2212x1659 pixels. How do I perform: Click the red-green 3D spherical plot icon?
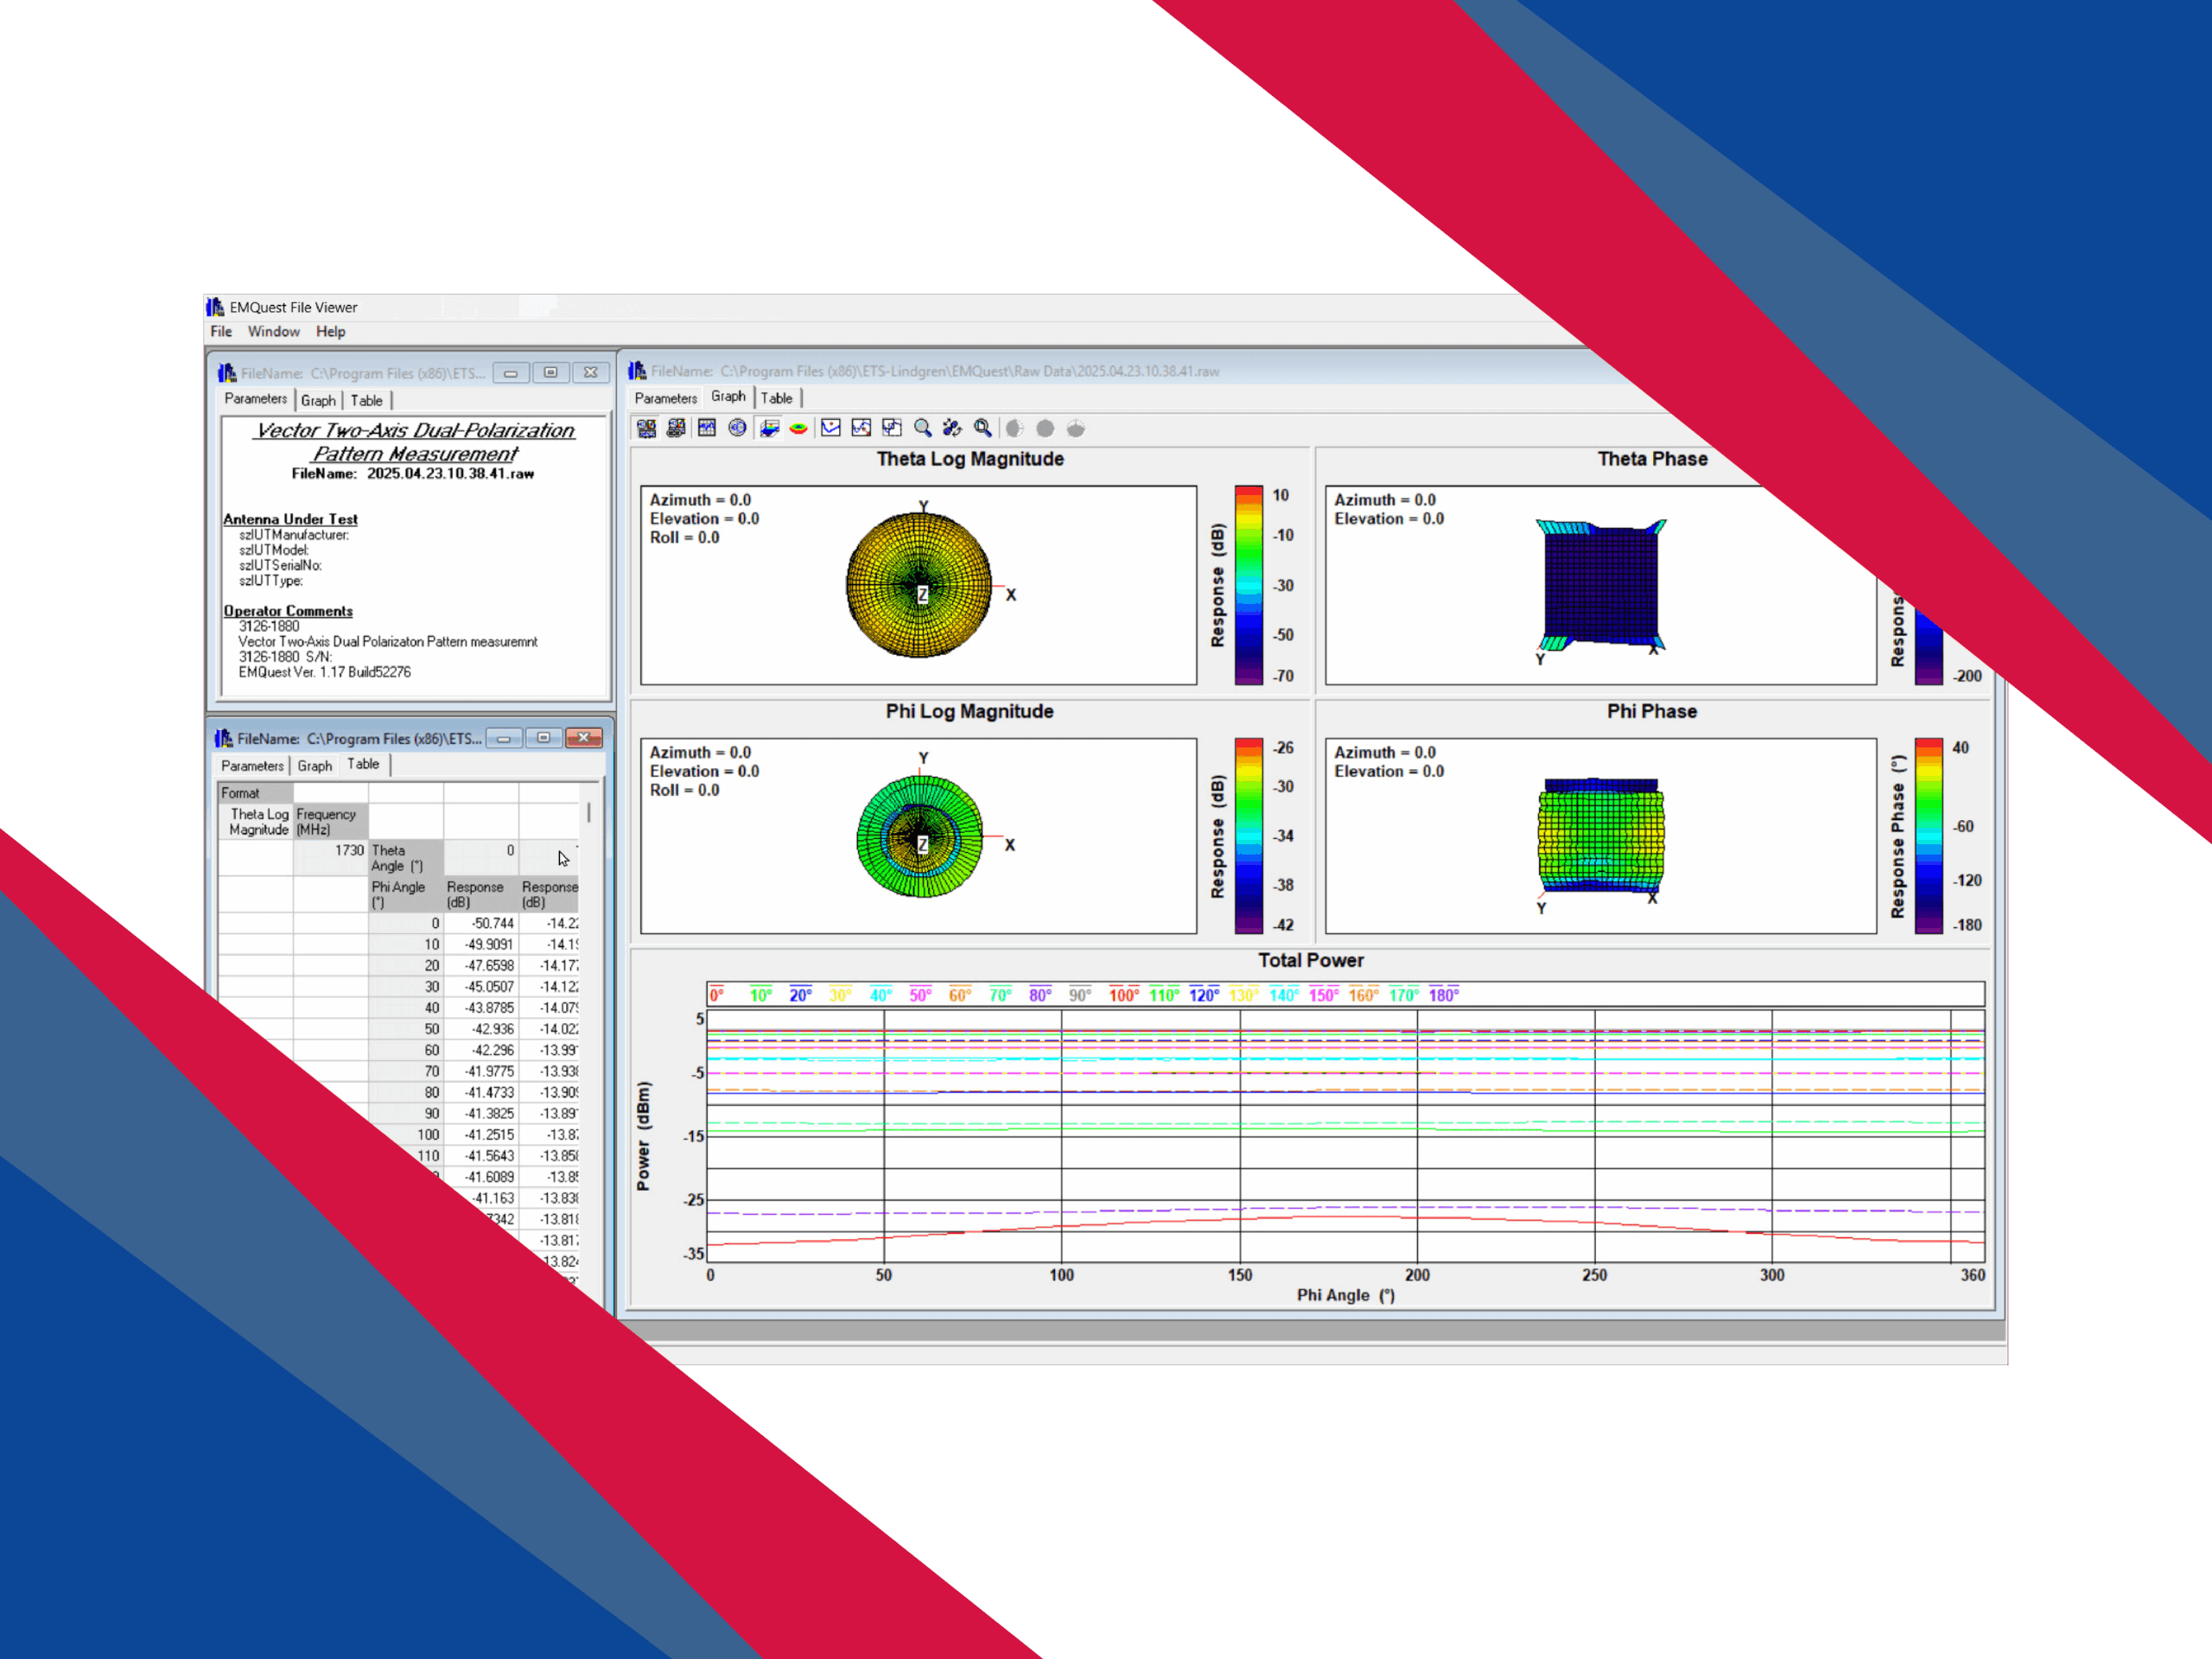click(x=798, y=429)
